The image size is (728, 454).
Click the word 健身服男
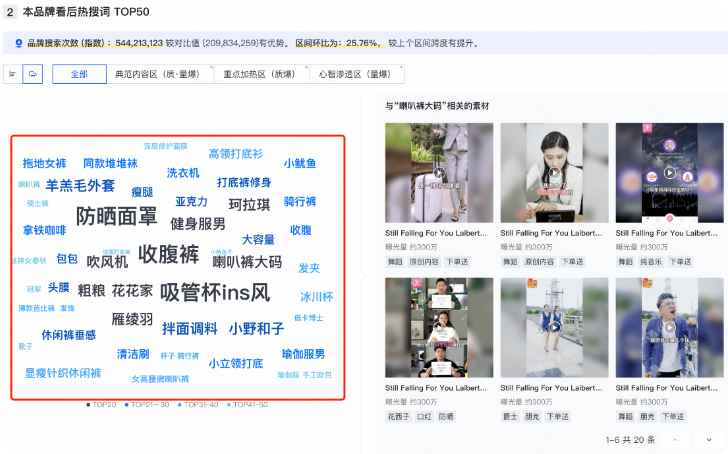pos(198,224)
